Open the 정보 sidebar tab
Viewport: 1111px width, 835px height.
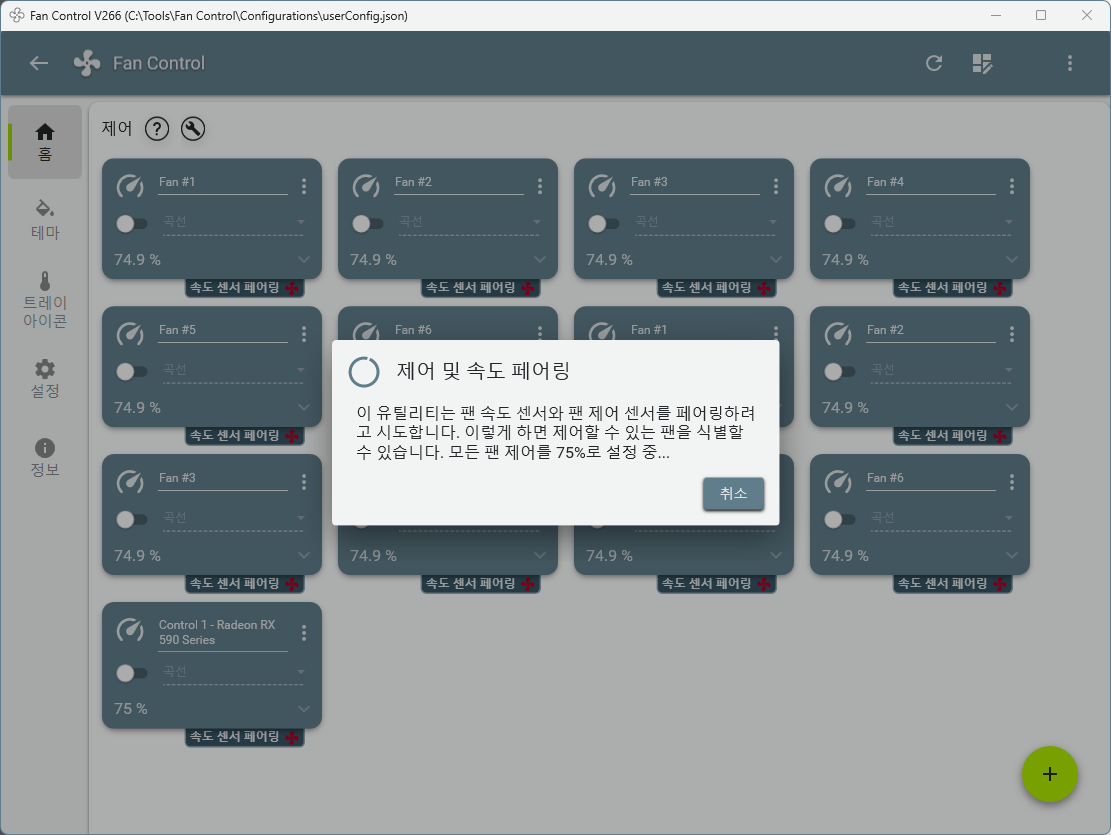tap(45, 457)
